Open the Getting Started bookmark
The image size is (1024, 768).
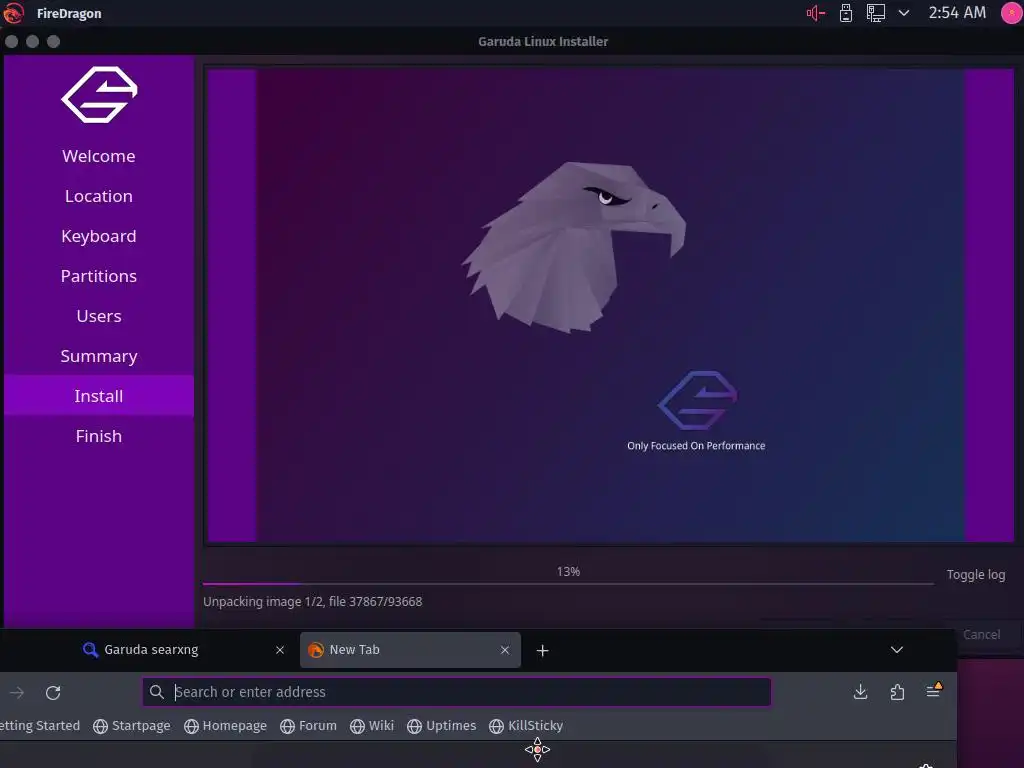click(x=39, y=726)
